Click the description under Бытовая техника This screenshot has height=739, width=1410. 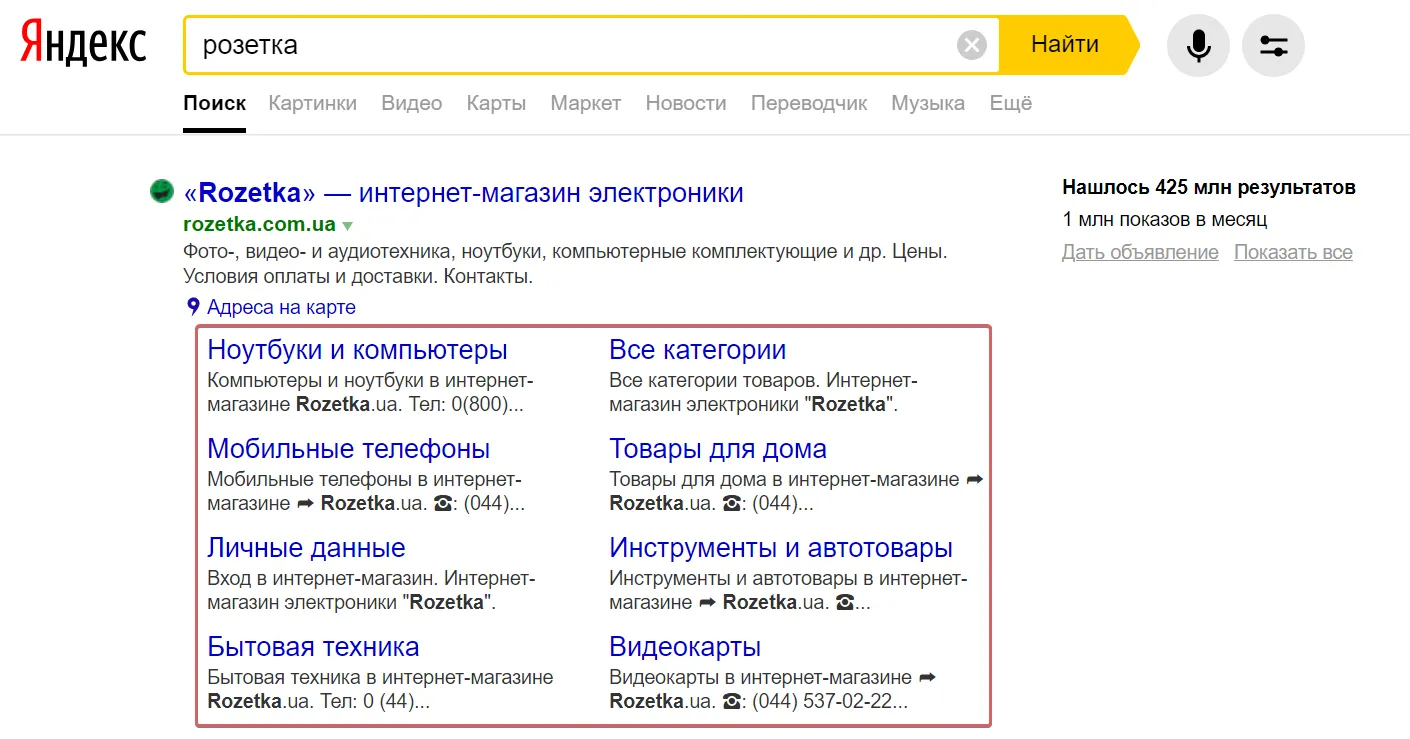click(380, 689)
